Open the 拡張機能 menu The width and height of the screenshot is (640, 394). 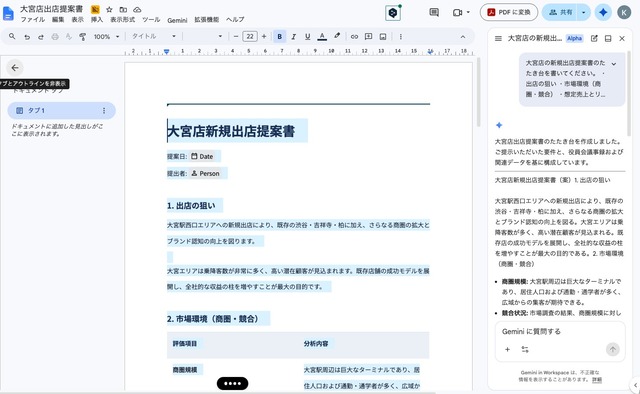[207, 20]
